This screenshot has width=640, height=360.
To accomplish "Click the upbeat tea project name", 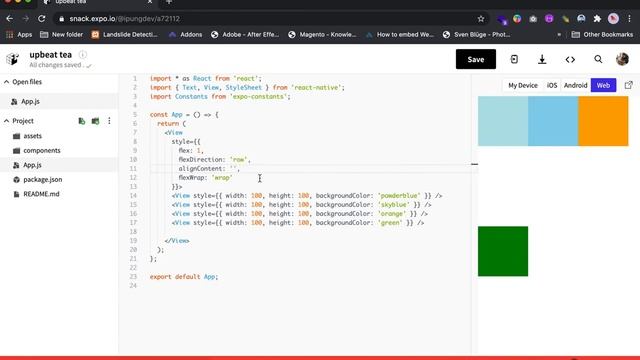I will tap(51, 55).
